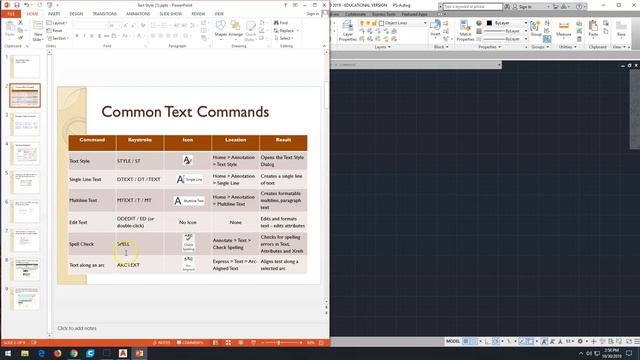Select slide 3 thumbnail in PowerPoint panel
The width and height of the screenshot is (640, 360).
tap(25, 124)
